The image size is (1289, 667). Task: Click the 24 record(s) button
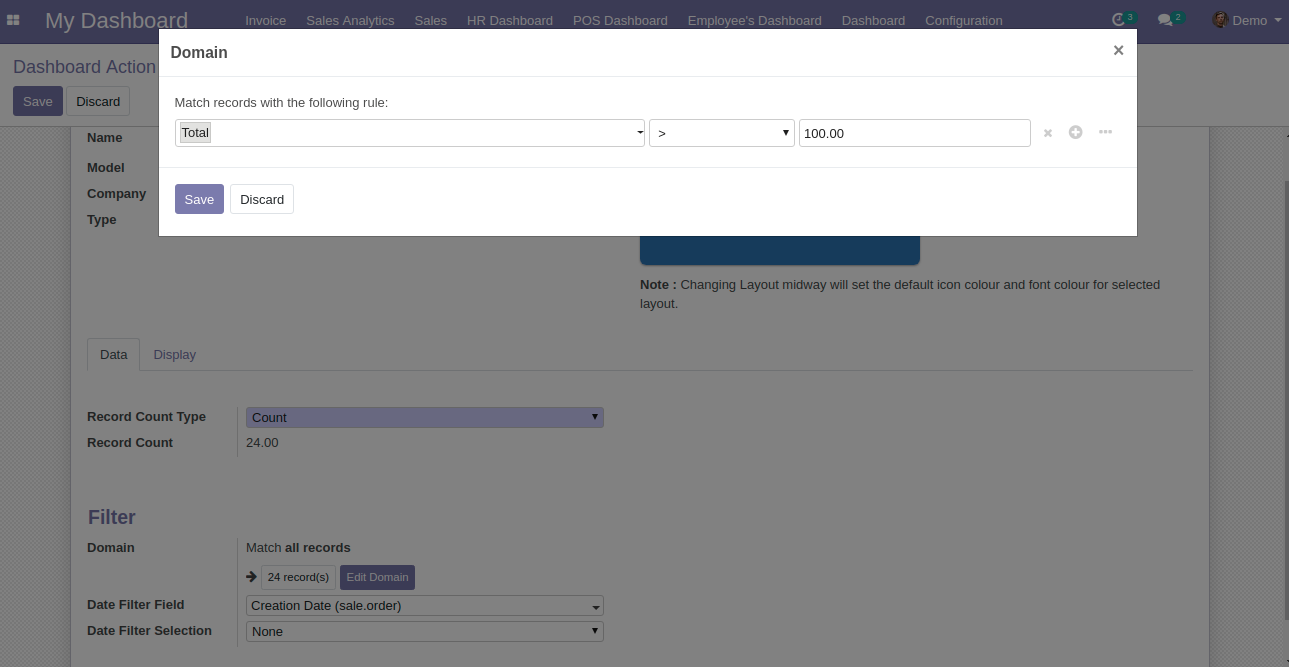298,577
